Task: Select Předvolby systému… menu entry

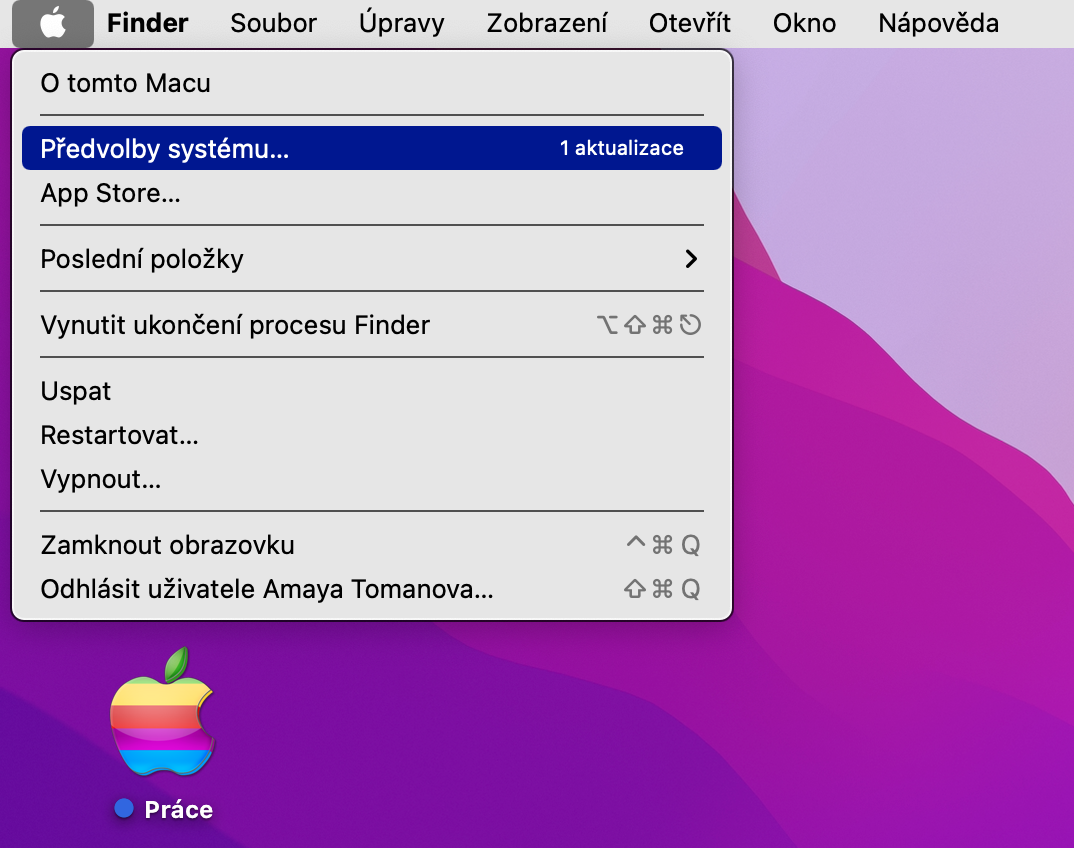Action: tap(372, 148)
